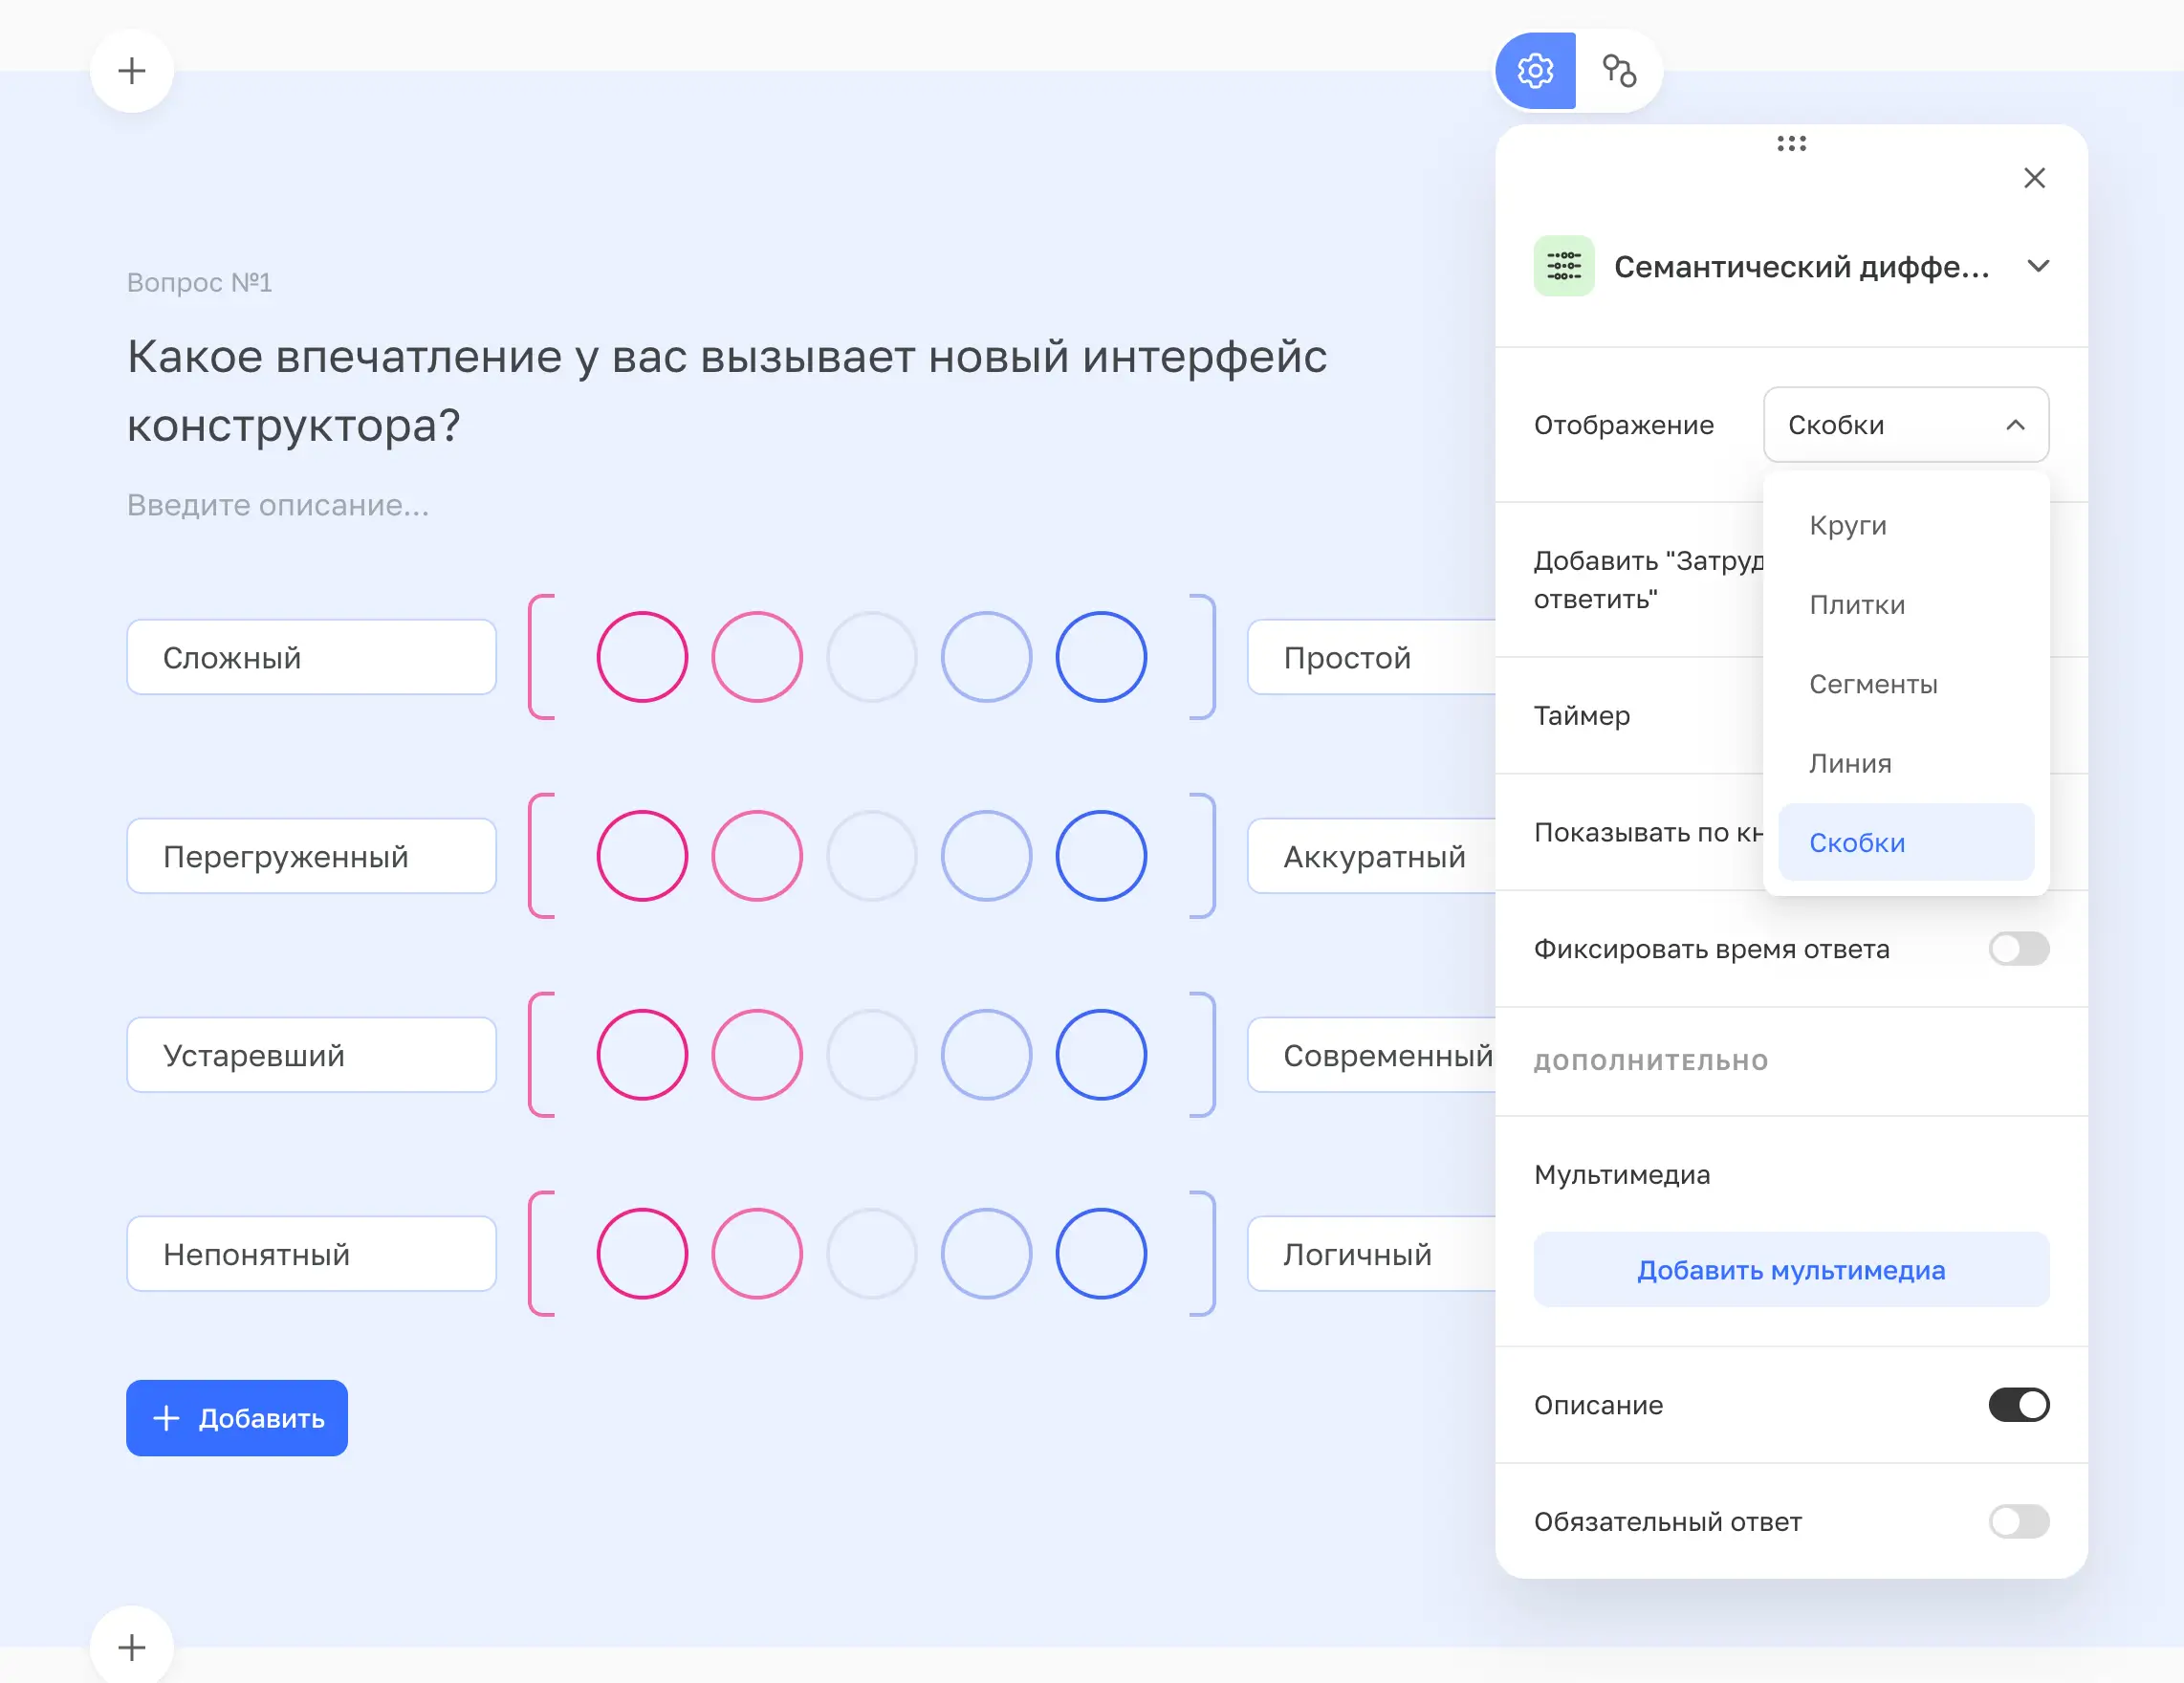The height and width of the screenshot is (1683, 2184).
Task: Select first pink circle in Перегруженный row
Action: 642,856
